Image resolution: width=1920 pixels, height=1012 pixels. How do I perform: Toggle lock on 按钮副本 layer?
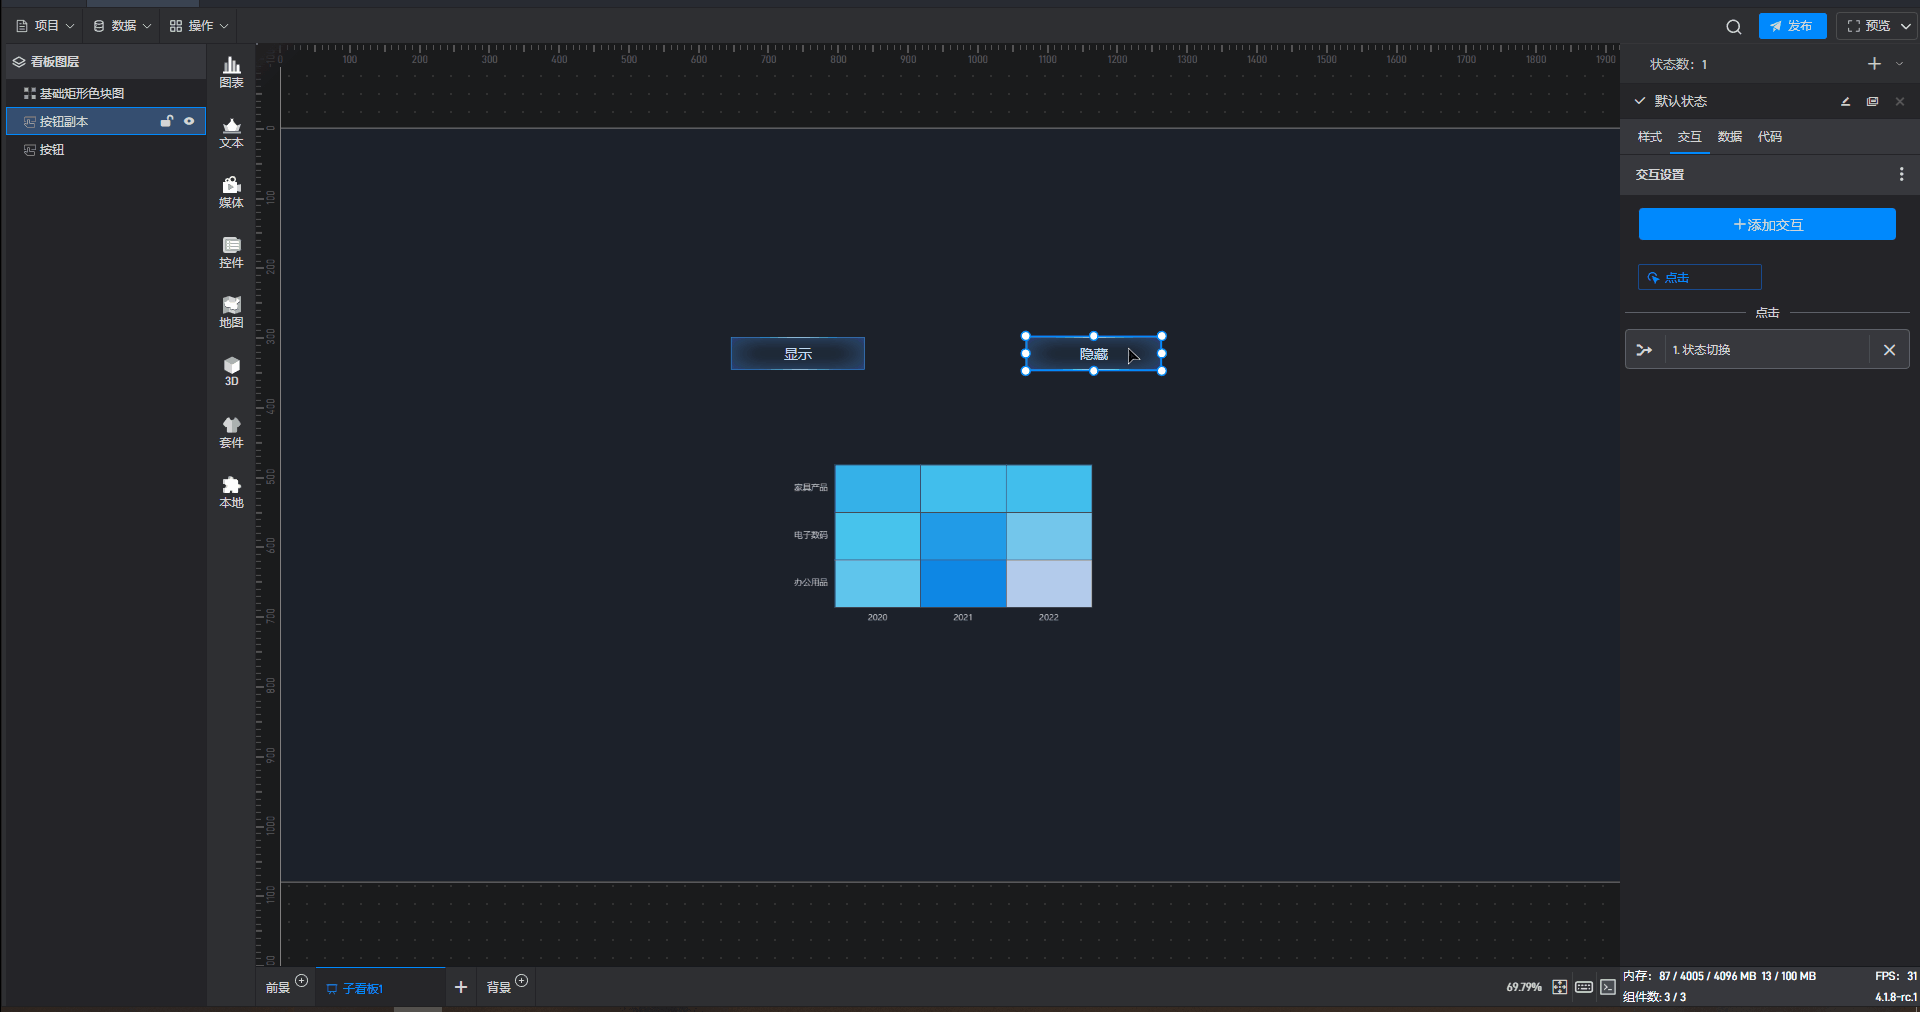pyautogui.click(x=167, y=121)
